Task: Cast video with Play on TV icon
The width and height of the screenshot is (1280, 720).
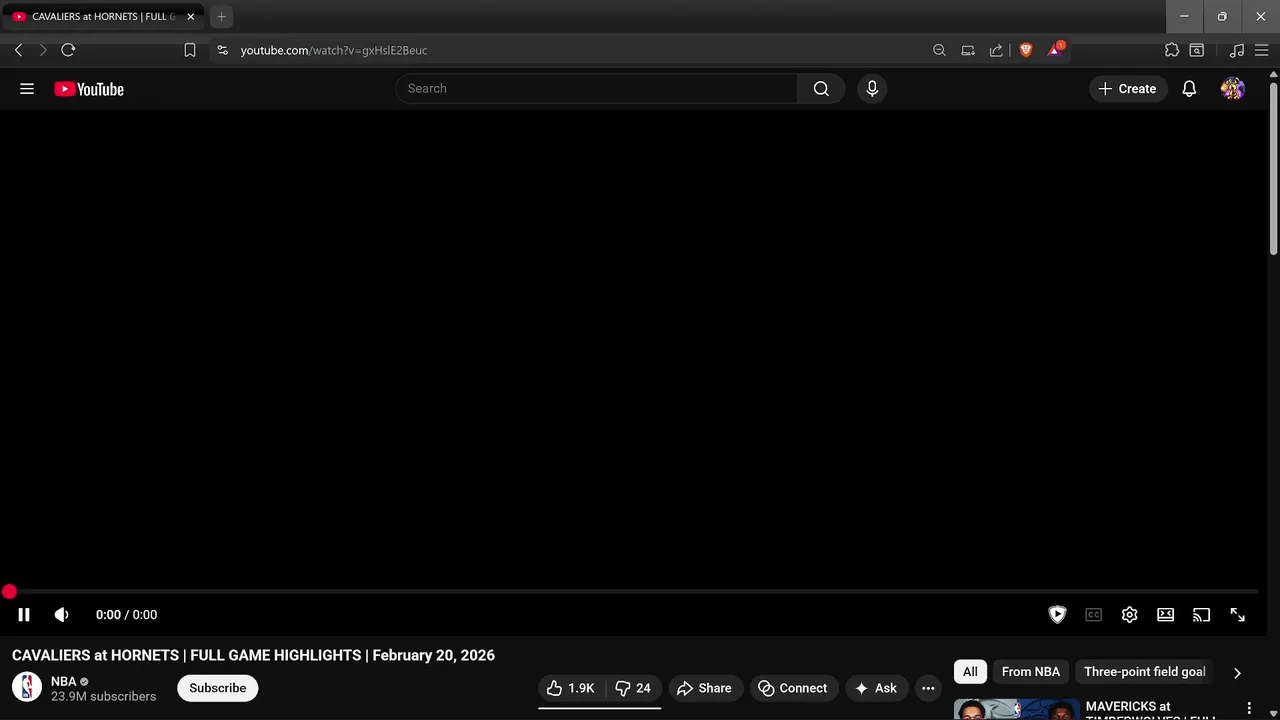Action: point(1202,615)
